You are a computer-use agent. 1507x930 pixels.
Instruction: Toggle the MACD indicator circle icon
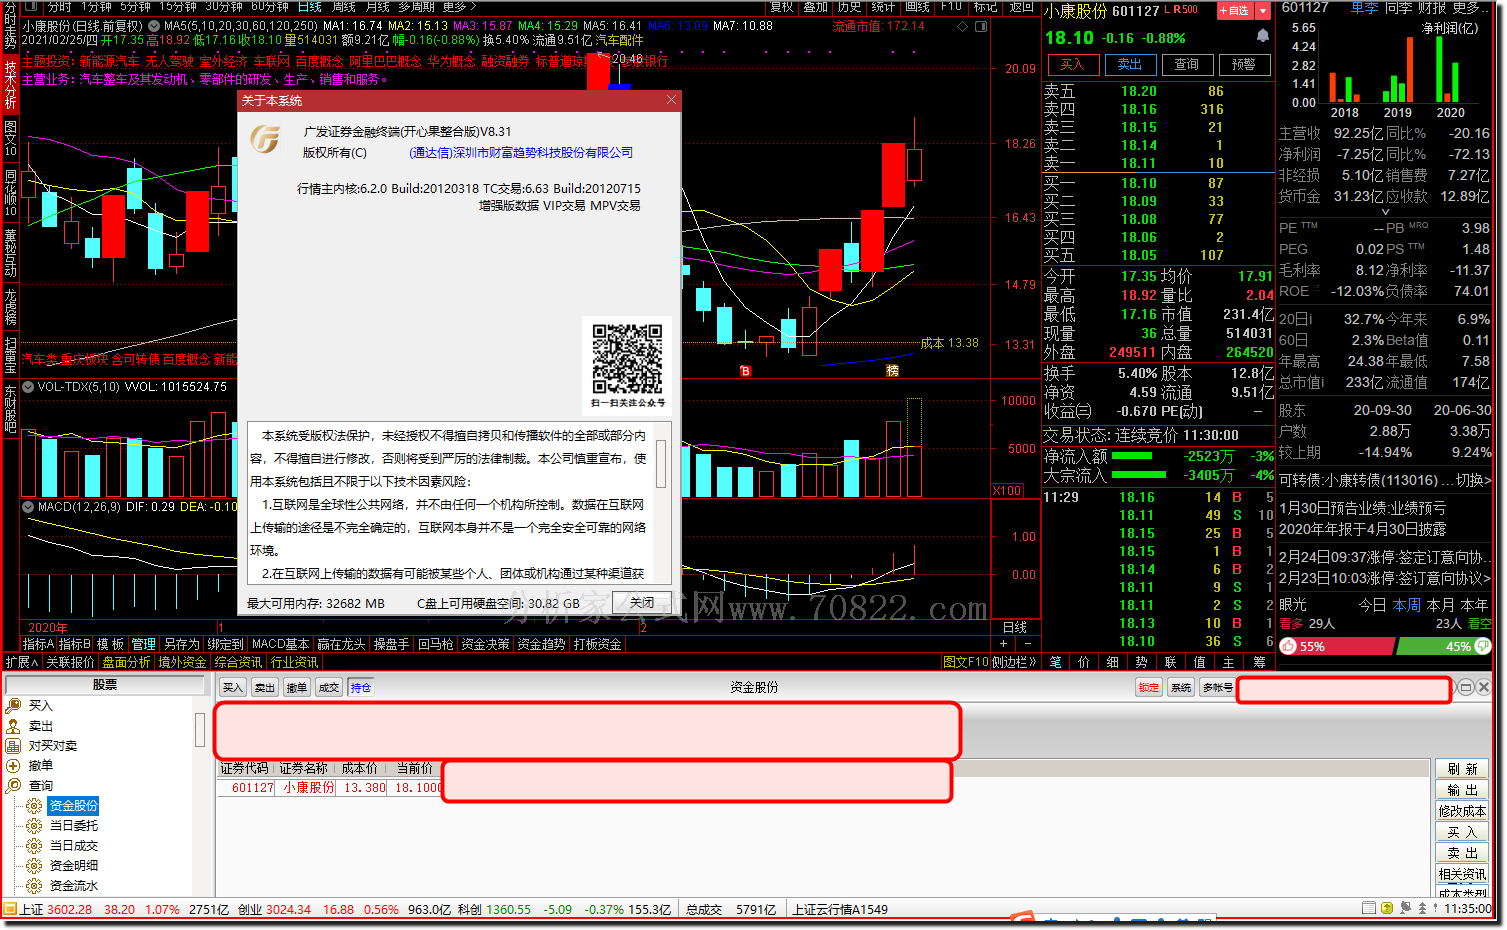click(28, 507)
